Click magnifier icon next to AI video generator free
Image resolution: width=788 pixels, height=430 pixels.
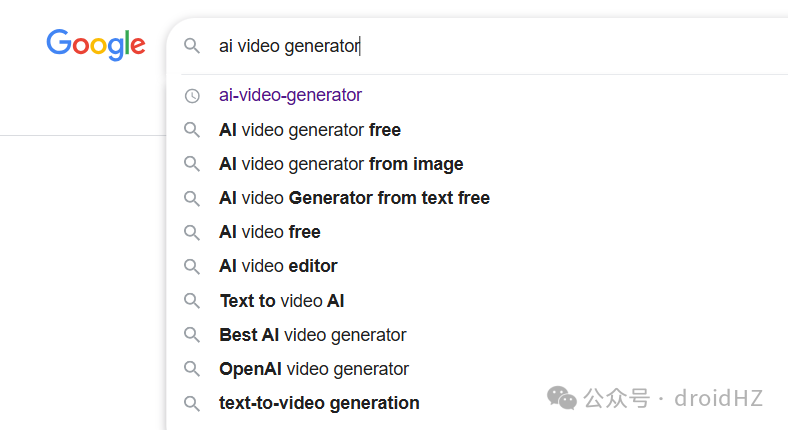192,130
